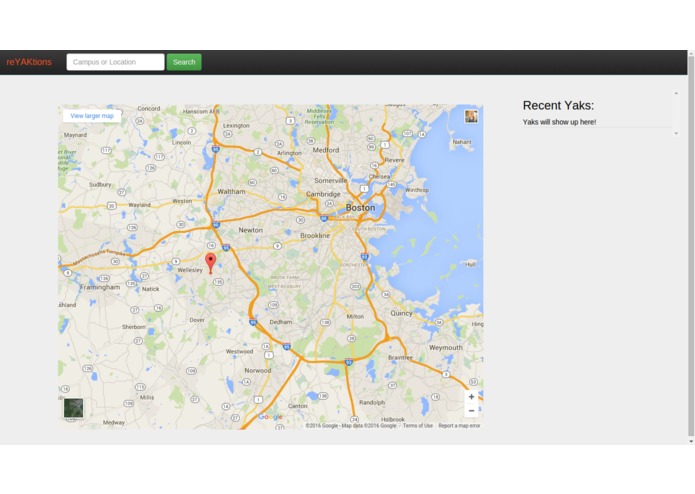Click the Natick label on the map
This screenshot has width=695, height=494.
150,289
